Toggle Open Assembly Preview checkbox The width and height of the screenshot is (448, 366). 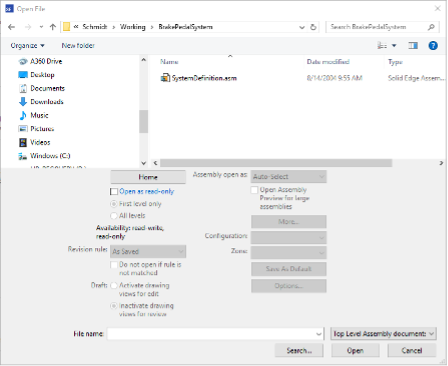[x=254, y=190]
